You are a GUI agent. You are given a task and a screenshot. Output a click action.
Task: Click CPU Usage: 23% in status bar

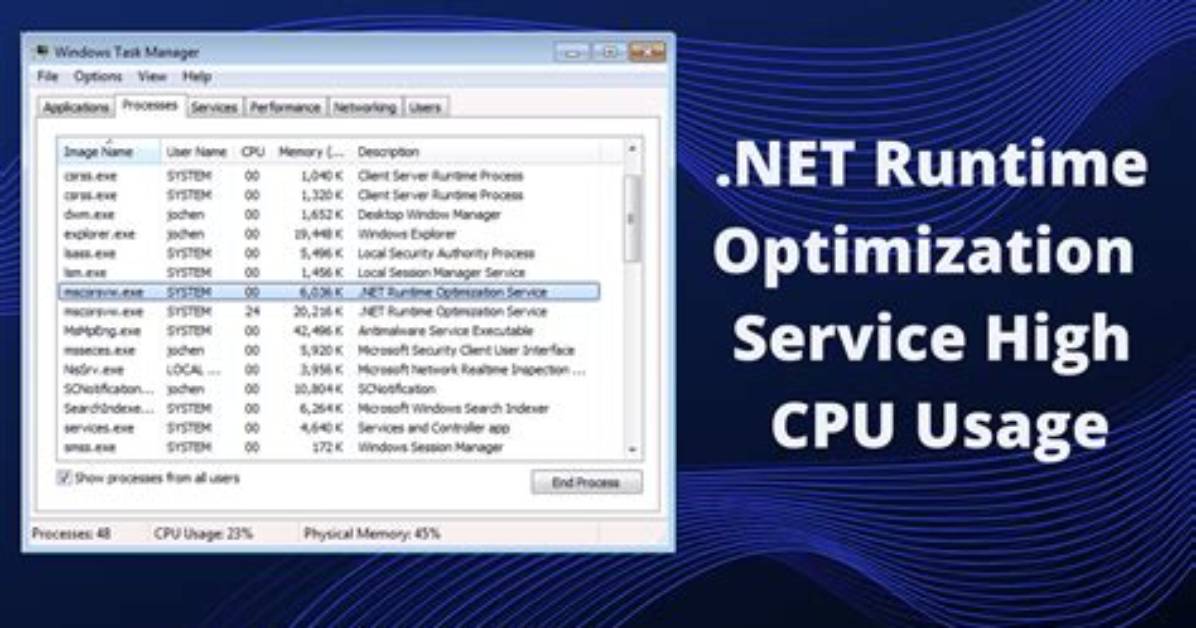click(203, 533)
